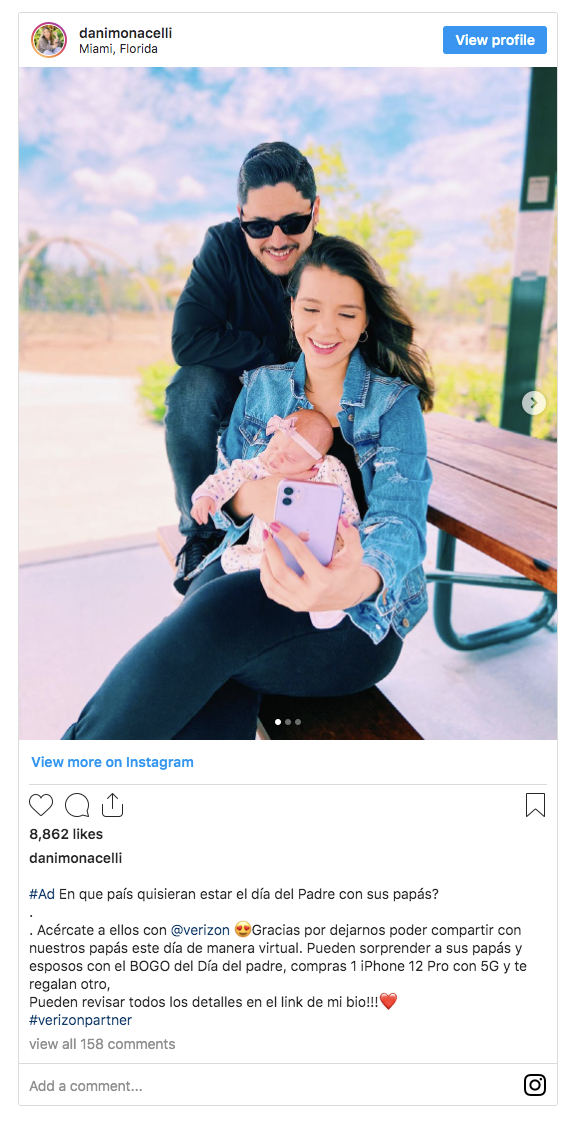
Task: Click the #Ad hashtag
Action: [x=42, y=894]
